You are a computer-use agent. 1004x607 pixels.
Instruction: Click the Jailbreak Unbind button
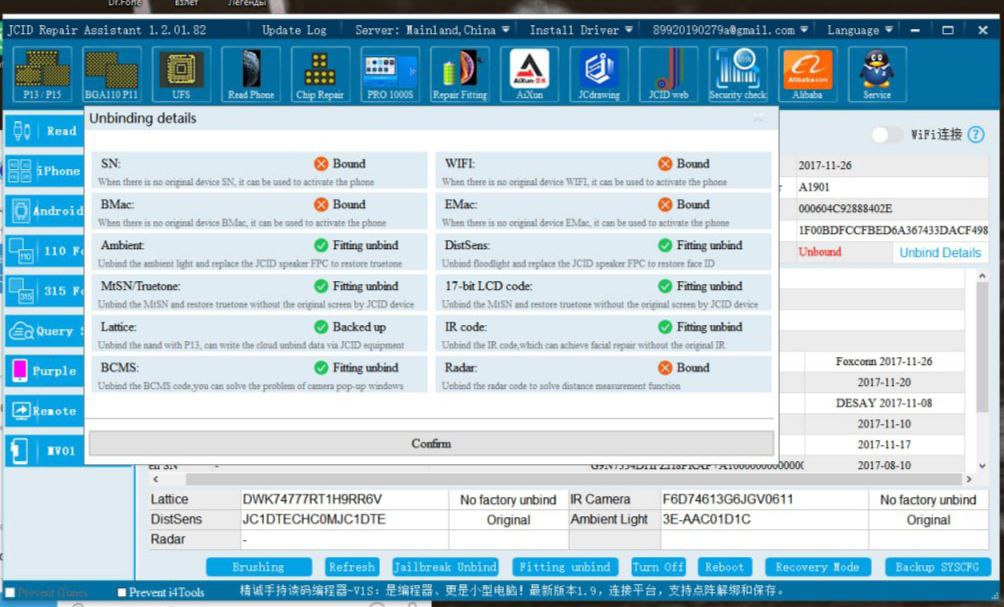click(444, 567)
